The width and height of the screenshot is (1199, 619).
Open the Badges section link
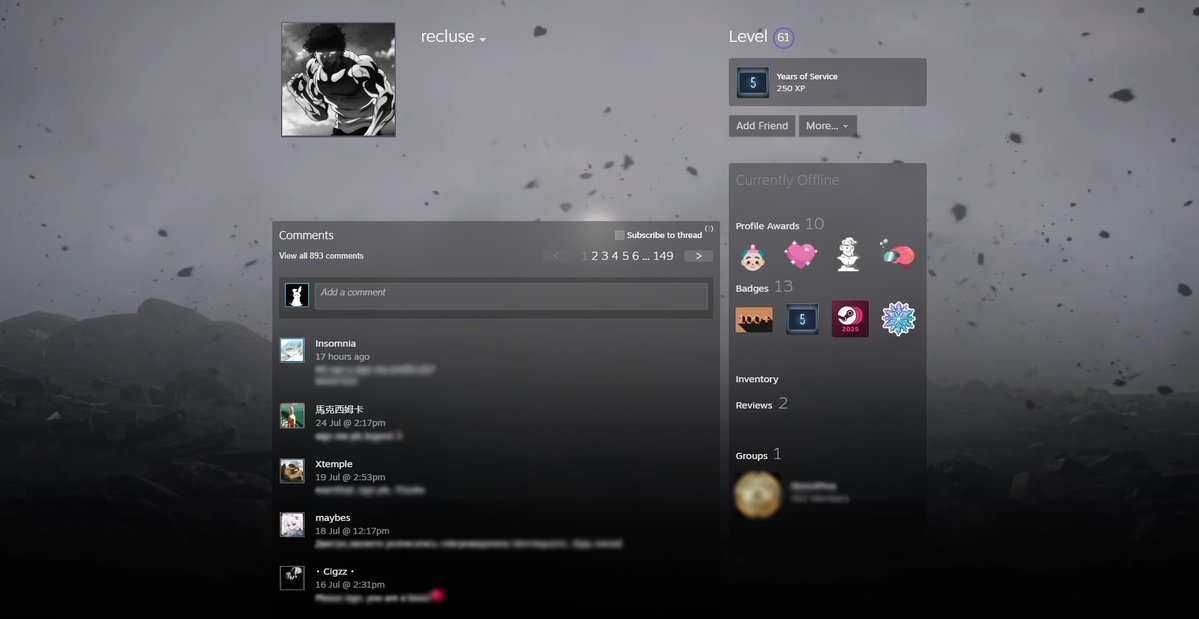pos(752,288)
